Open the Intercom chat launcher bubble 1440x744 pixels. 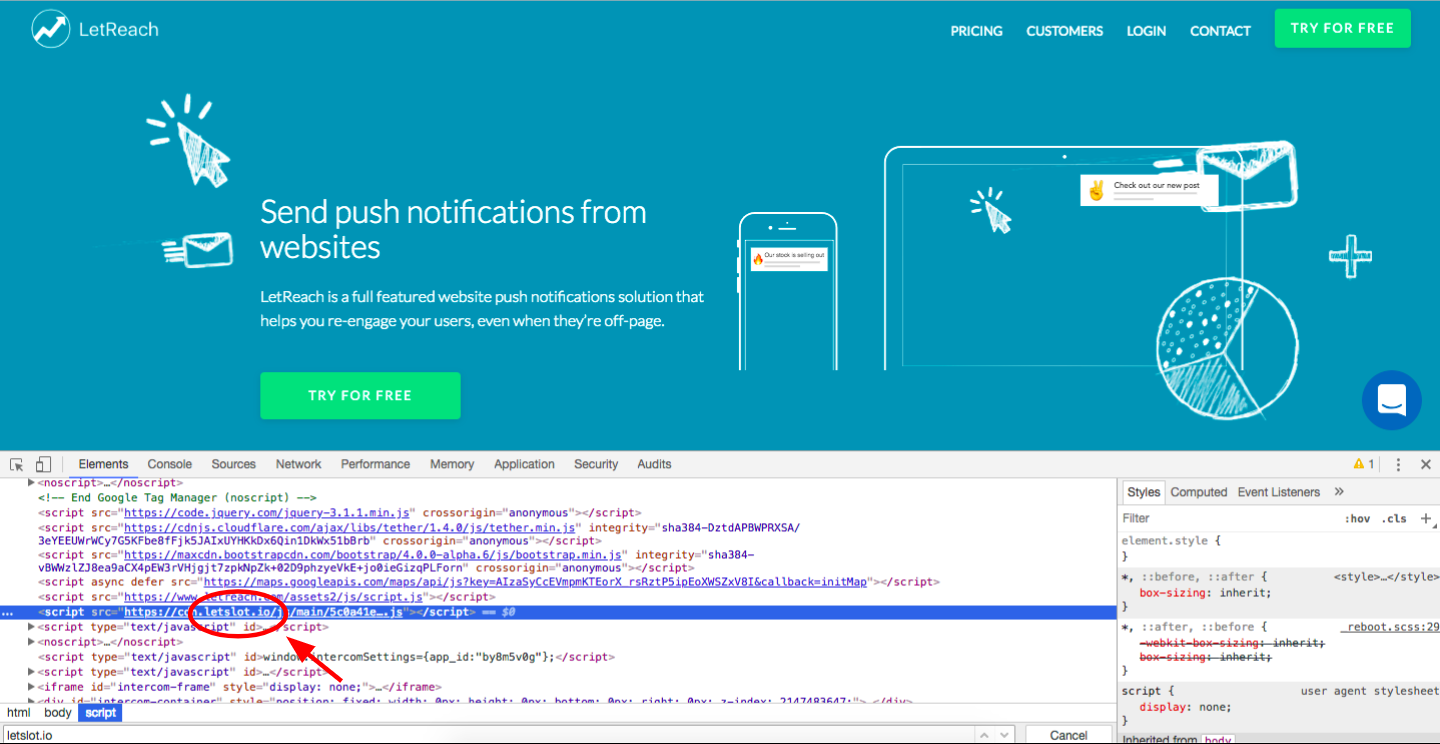[1392, 400]
